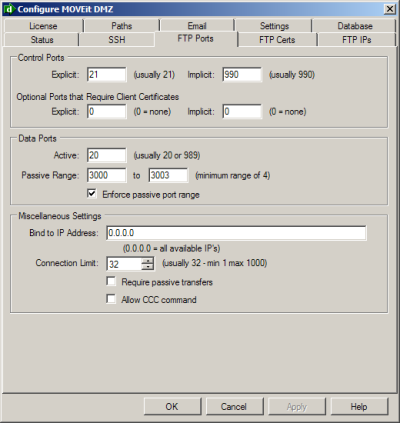The height and width of the screenshot is (423, 400).
Task: Click the Passive Range end field 3003
Action: 168,175
